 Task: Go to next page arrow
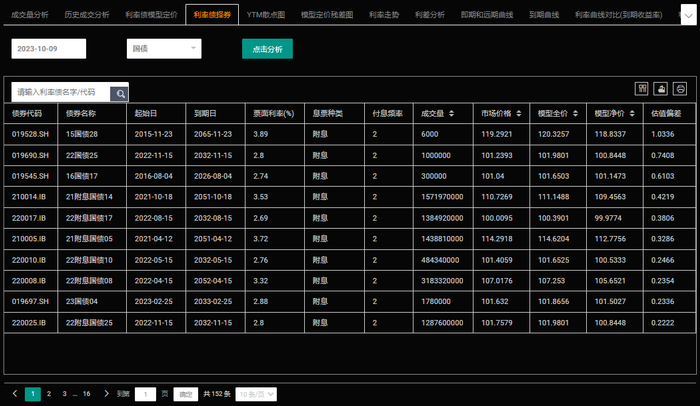pos(106,393)
